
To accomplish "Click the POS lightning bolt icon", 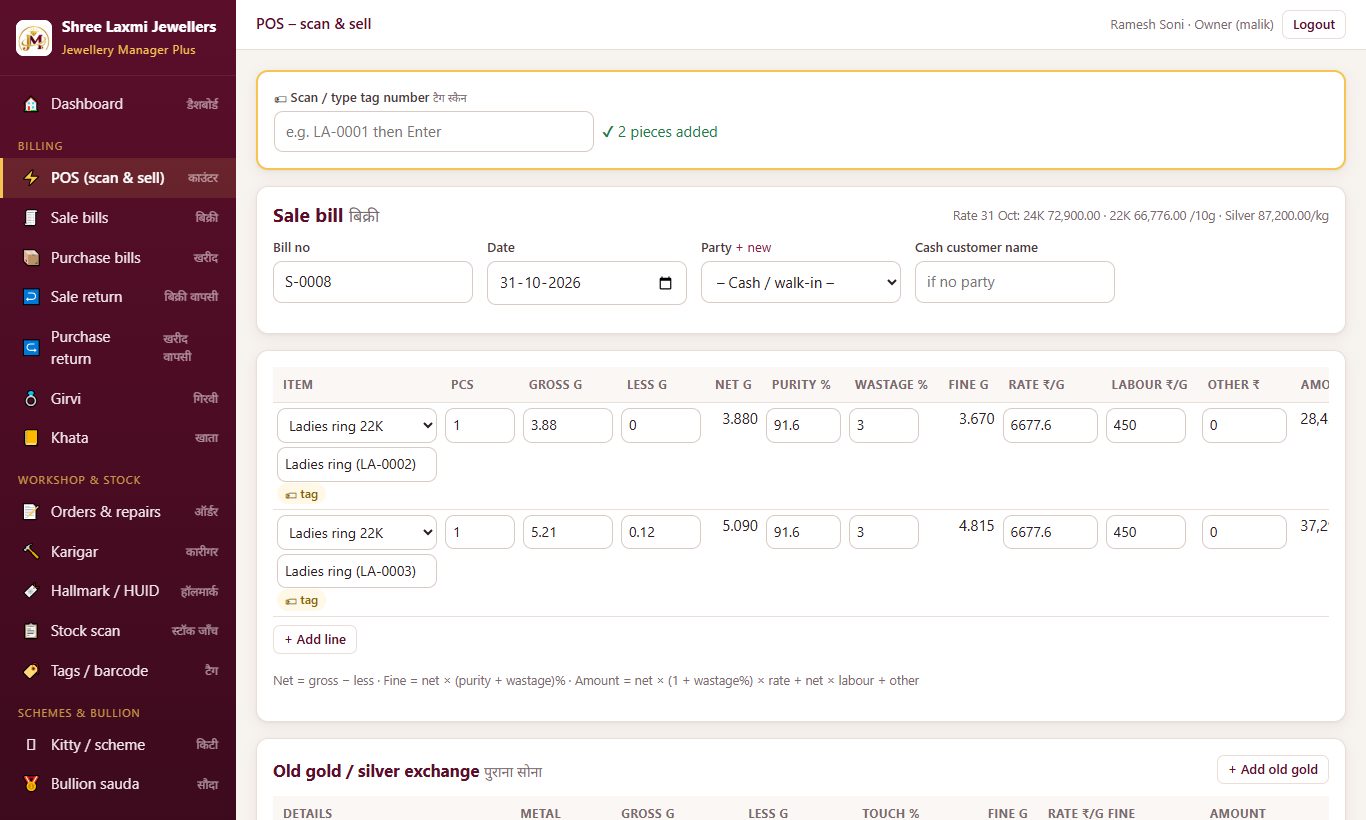I will point(31,178).
